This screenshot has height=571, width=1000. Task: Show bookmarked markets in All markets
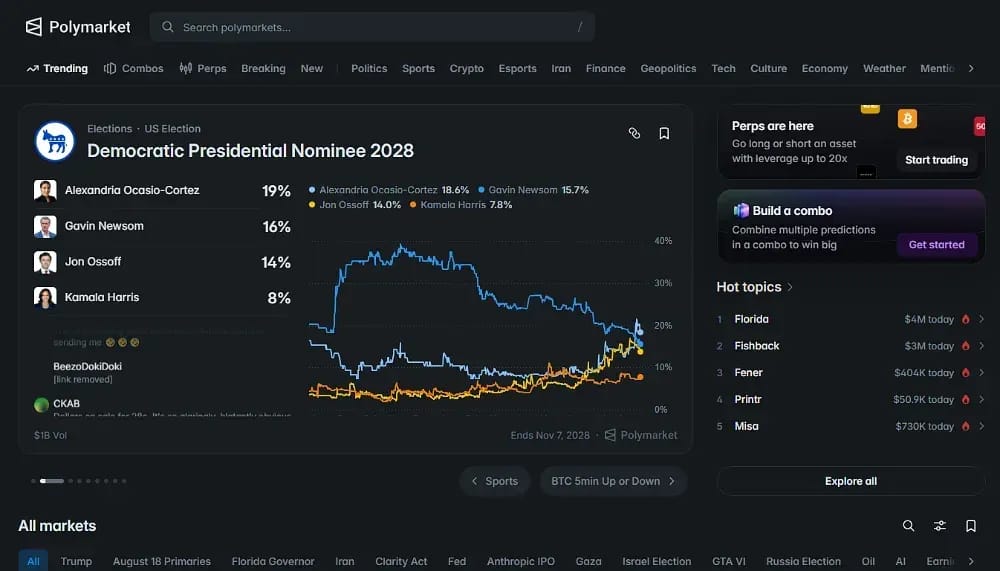pos(971,526)
